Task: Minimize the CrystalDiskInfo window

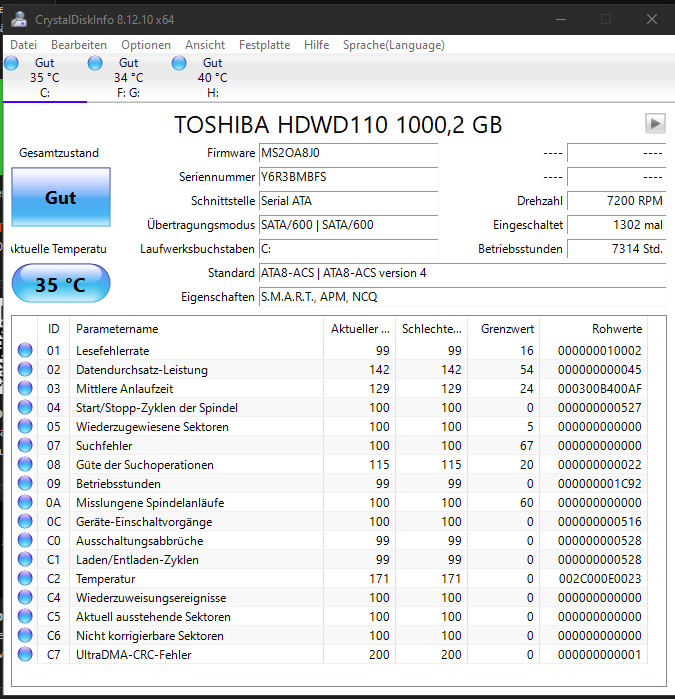Action: pyautogui.click(x=561, y=19)
